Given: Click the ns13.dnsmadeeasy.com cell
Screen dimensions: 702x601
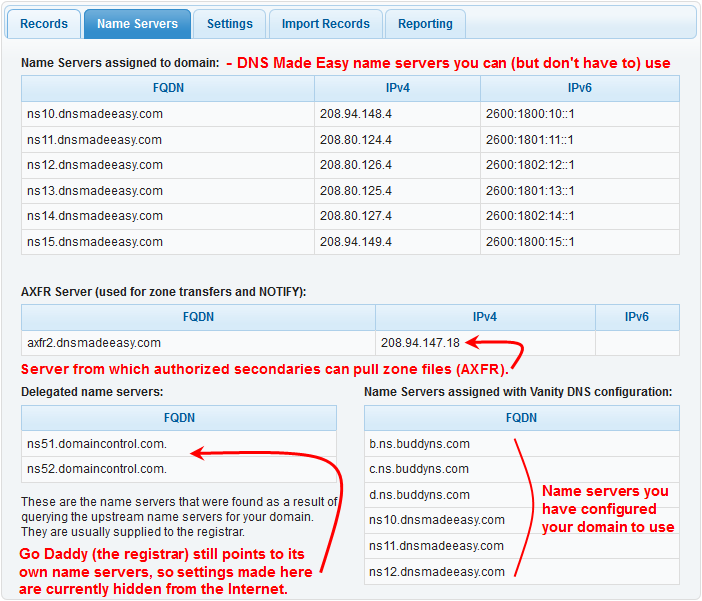Looking at the screenshot, I should click(168, 191).
